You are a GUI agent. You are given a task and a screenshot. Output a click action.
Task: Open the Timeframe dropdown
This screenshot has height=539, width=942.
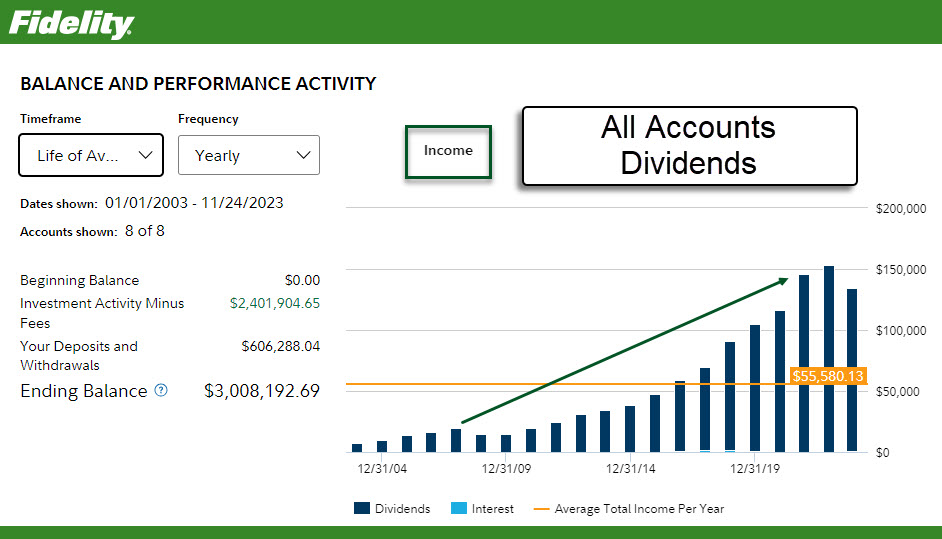pos(90,155)
